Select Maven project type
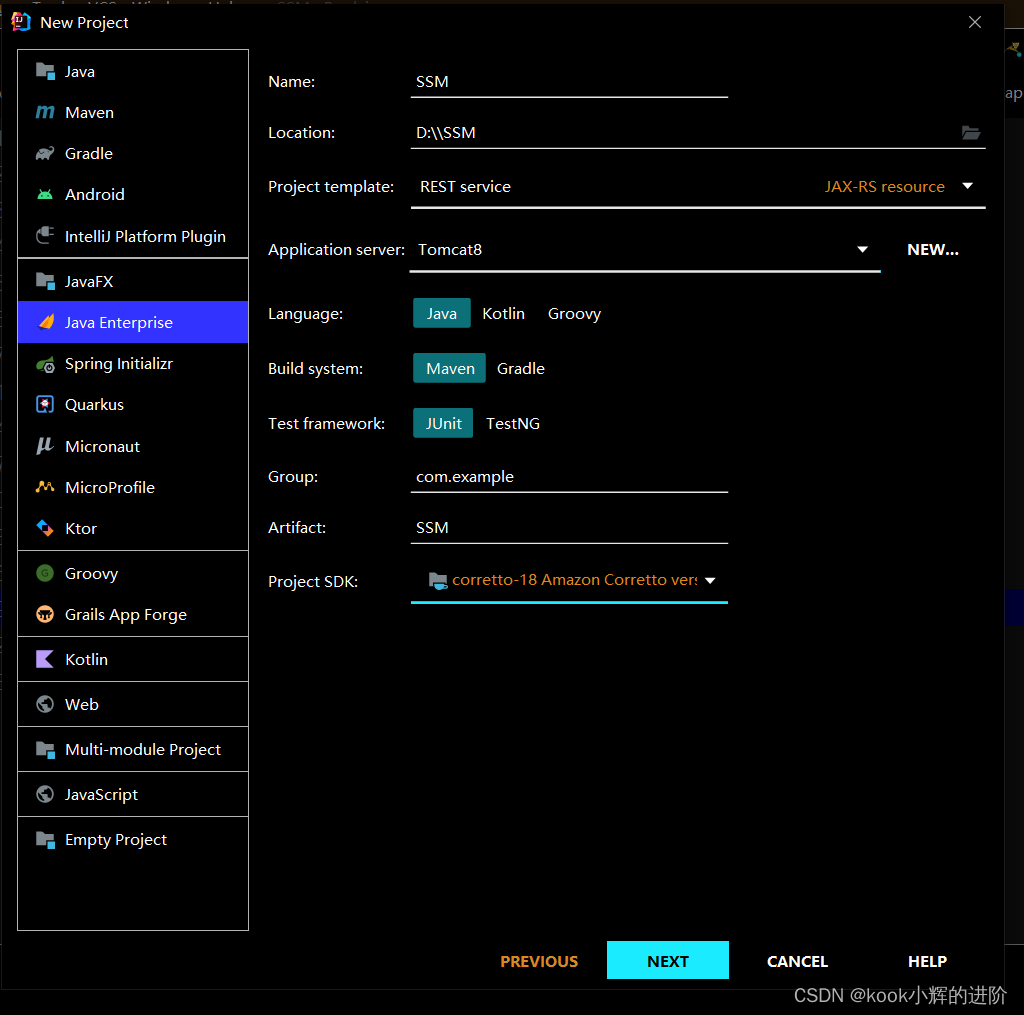This screenshot has height=1015, width=1024. click(133, 112)
